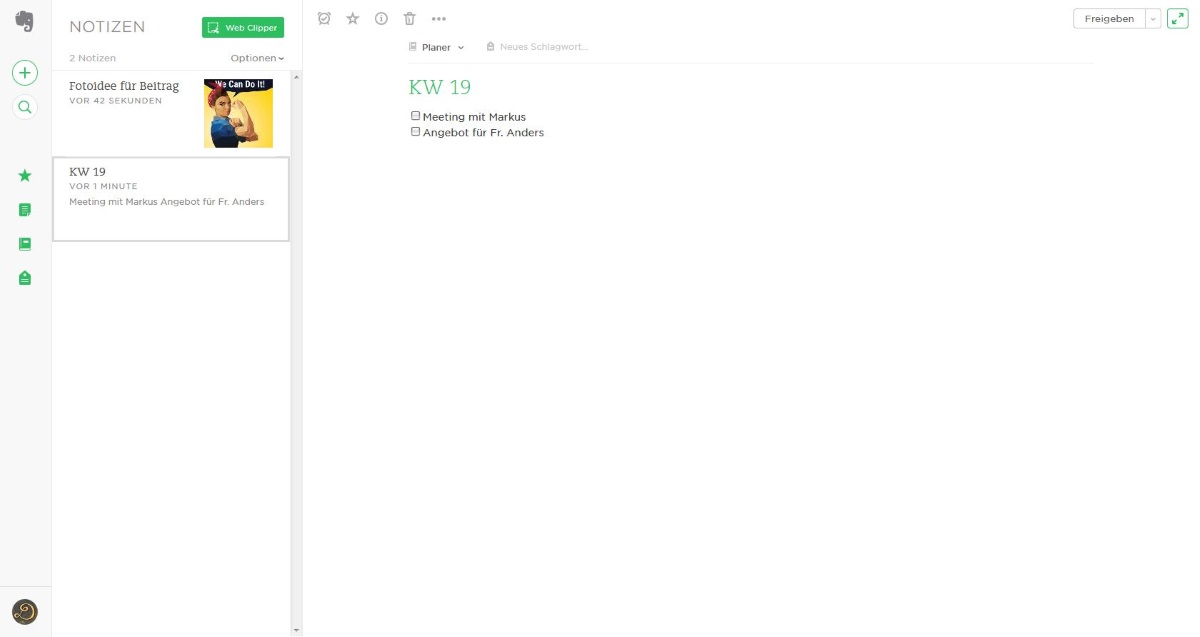
Task: Click the Freigeben share button
Action: pos(1109,18)
